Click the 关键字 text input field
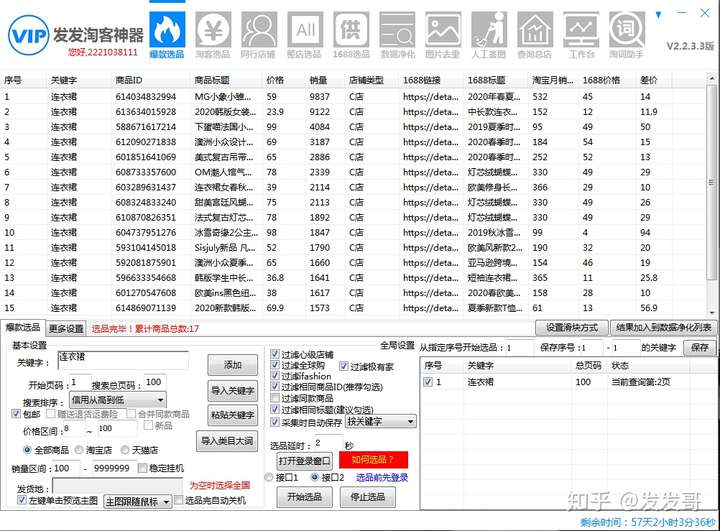This screenshot has height=531, width=720. 123,361
